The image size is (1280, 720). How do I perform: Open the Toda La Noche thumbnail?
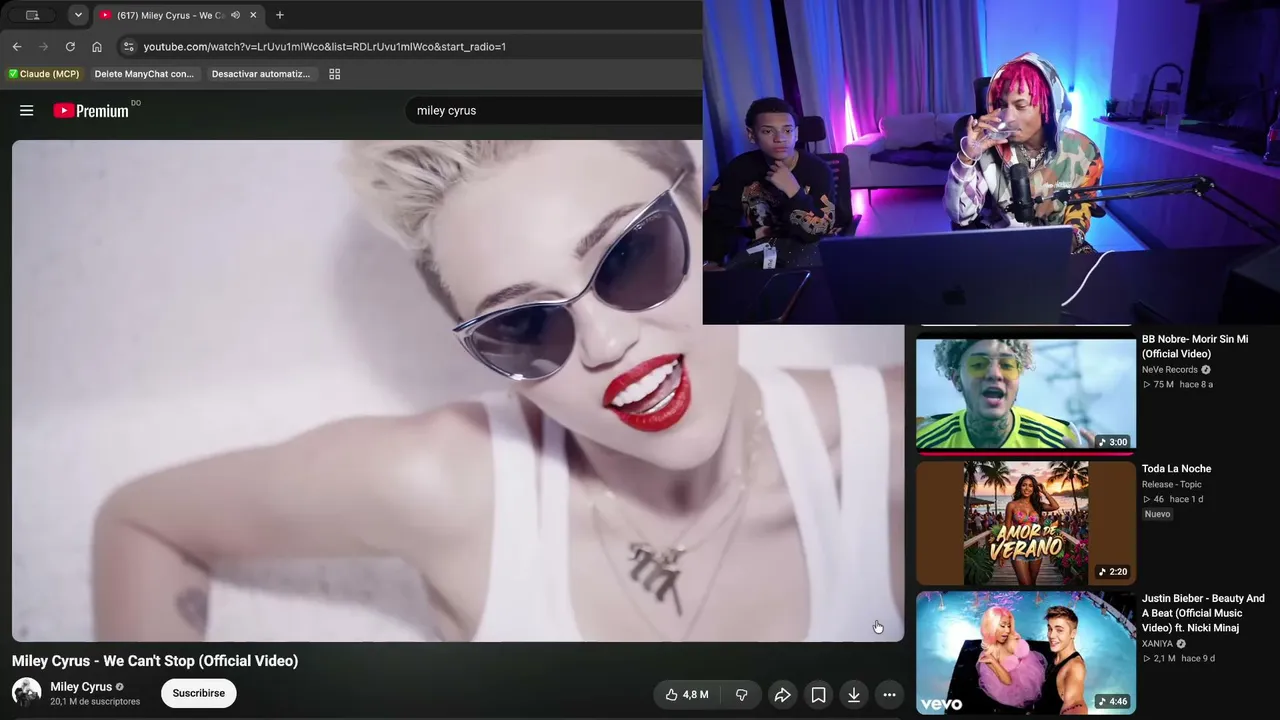(x=1026, y=523)
